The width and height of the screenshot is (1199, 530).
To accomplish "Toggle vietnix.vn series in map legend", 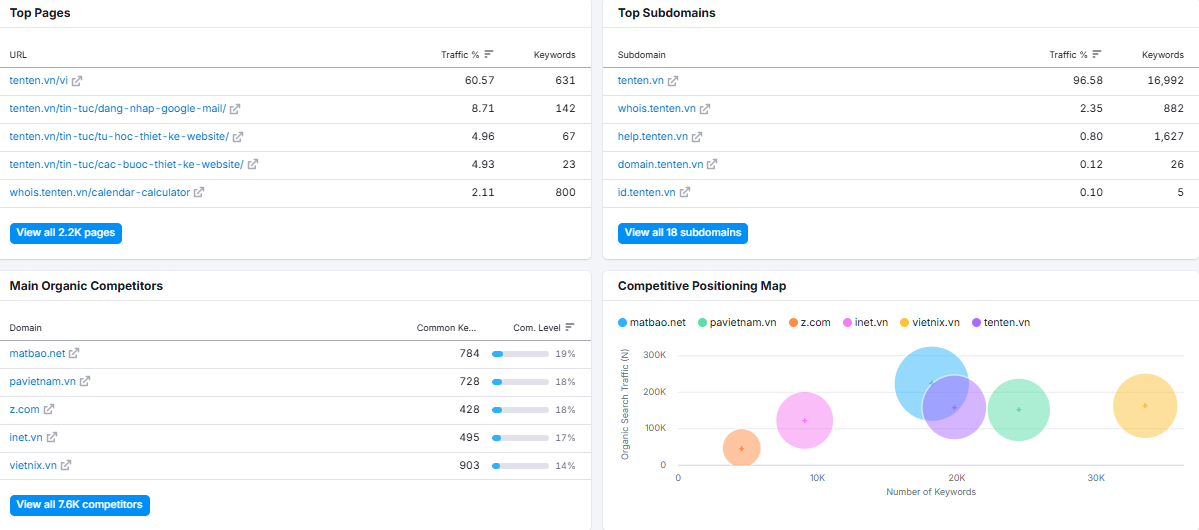I will pyautogui.click(x=929, y=323).
